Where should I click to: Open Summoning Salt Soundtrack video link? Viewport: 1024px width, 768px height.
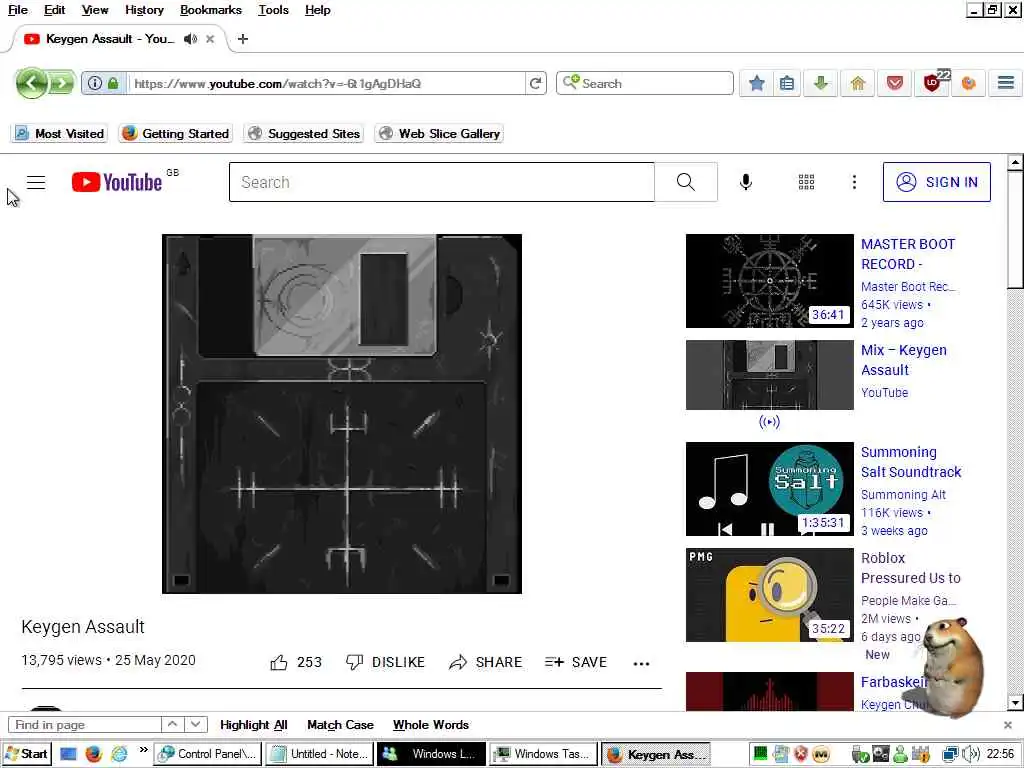coord(911,462)
